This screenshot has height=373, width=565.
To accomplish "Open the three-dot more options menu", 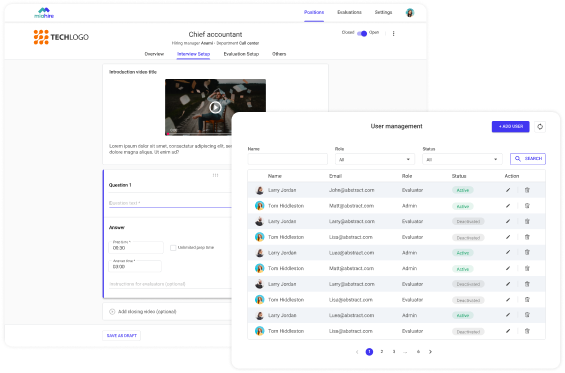I will (393, 34).
